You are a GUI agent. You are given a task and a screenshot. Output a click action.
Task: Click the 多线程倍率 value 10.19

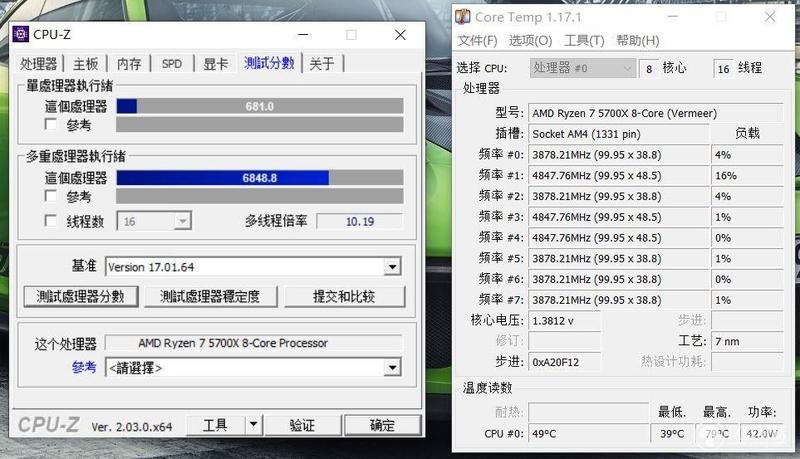[x=360, y=221]
